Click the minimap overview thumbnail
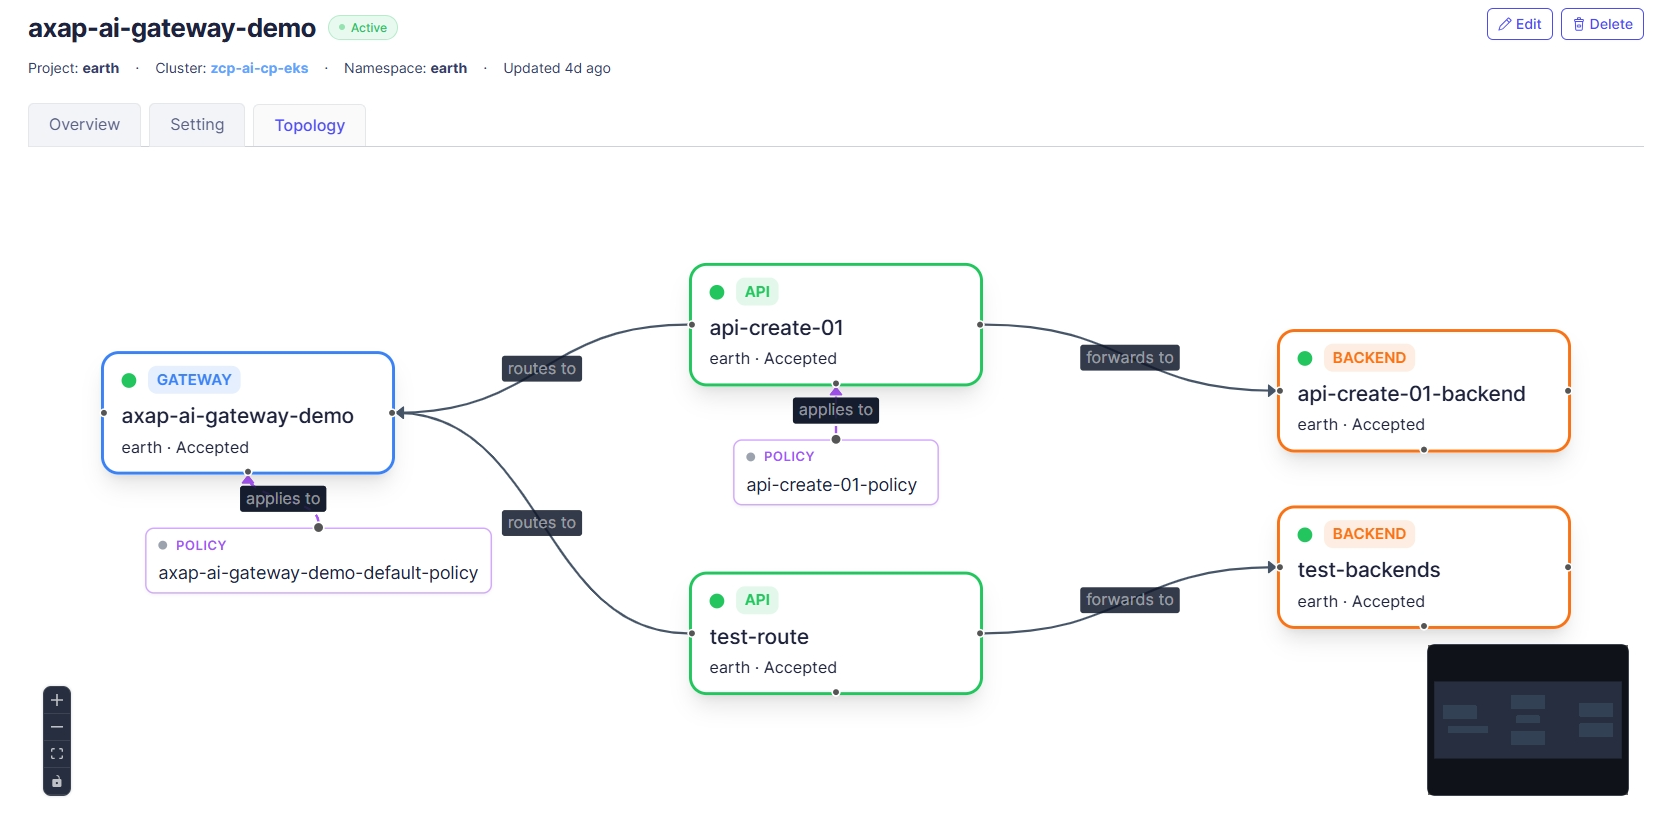The width and height of the screenshot is (1671, 813). click(1528, 720)
